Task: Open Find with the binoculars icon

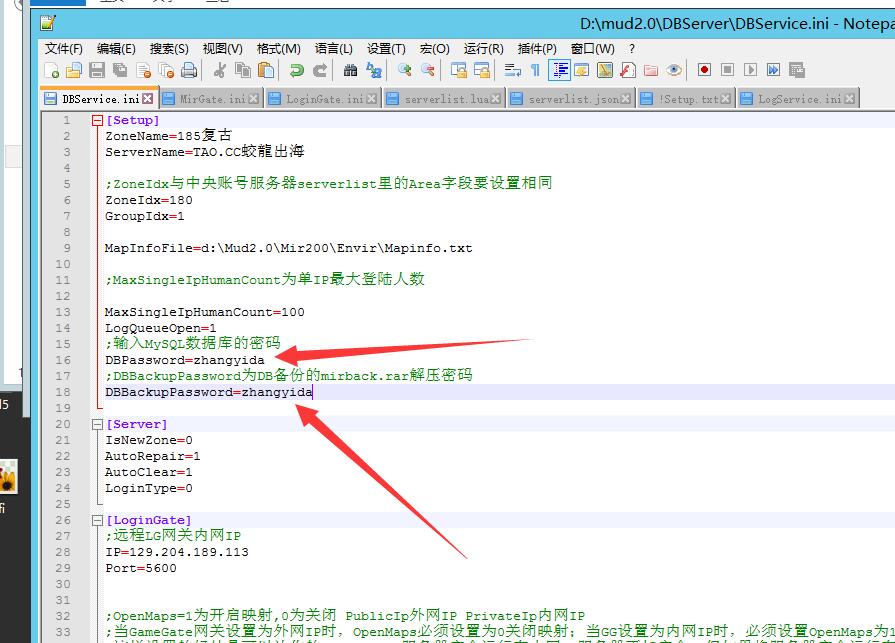Action: click(x=350, y=70)
